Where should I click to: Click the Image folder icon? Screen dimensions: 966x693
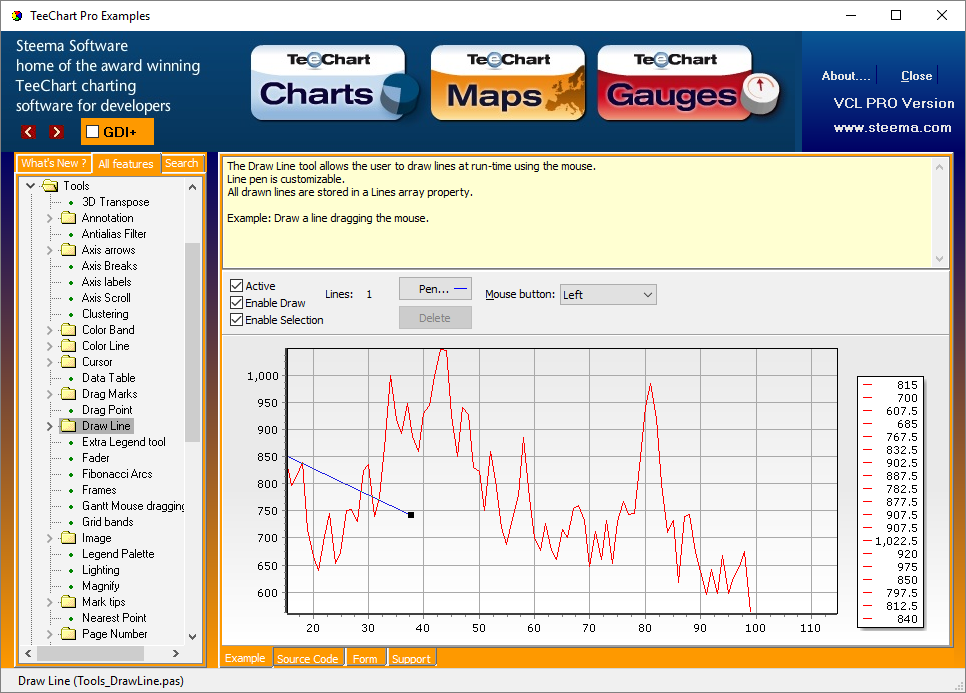pyautogui.click(x=68, y=538)
